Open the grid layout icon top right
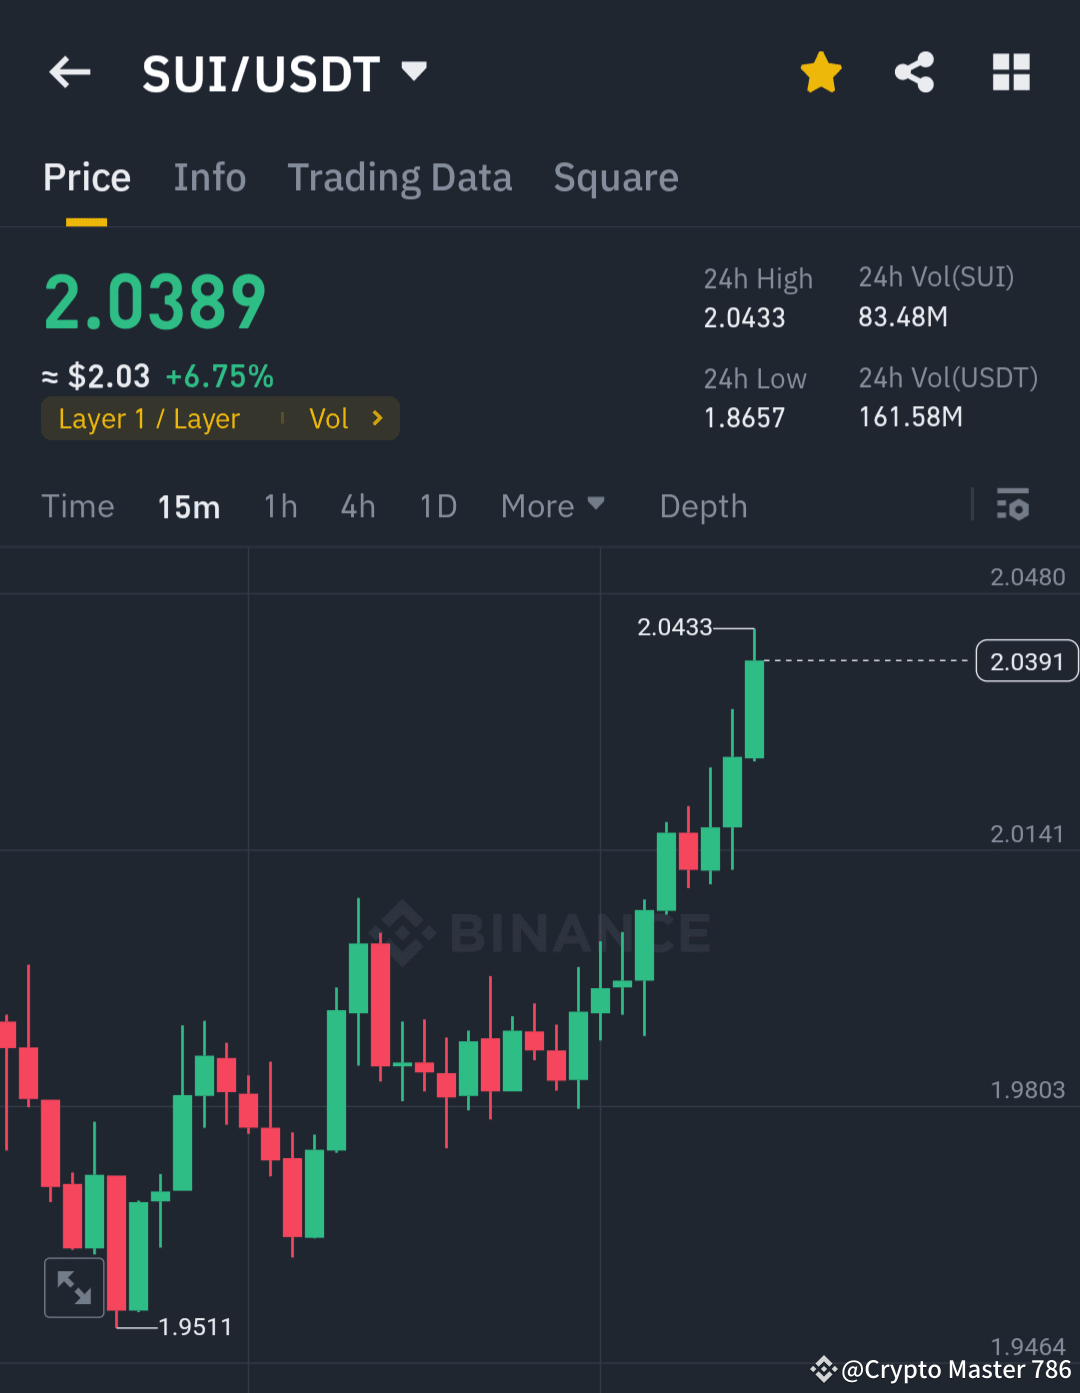Screen dimensions: 1080x1393 [1010, 72]
